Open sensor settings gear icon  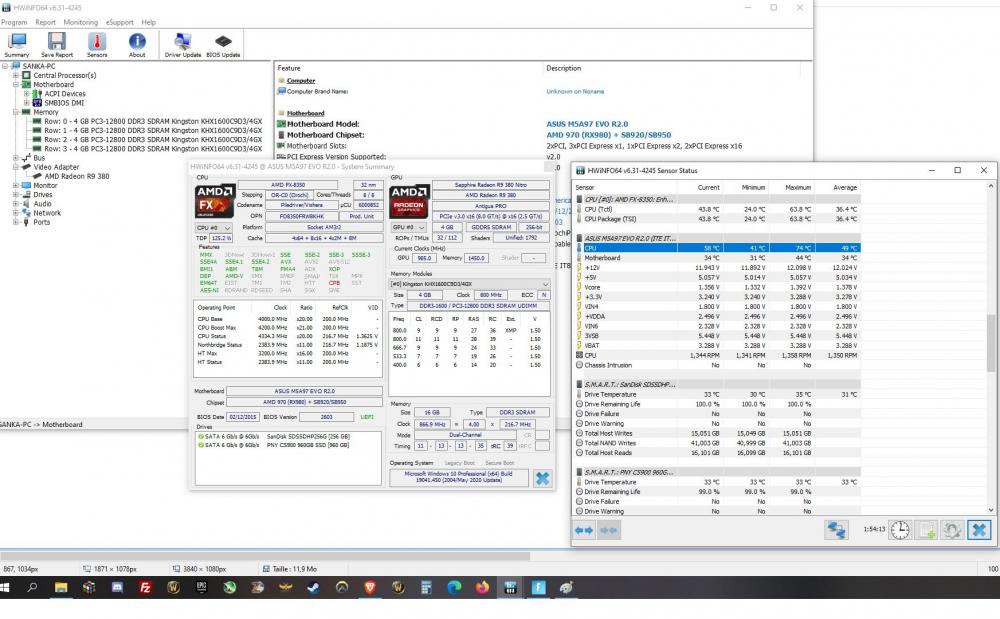[954, 530]
